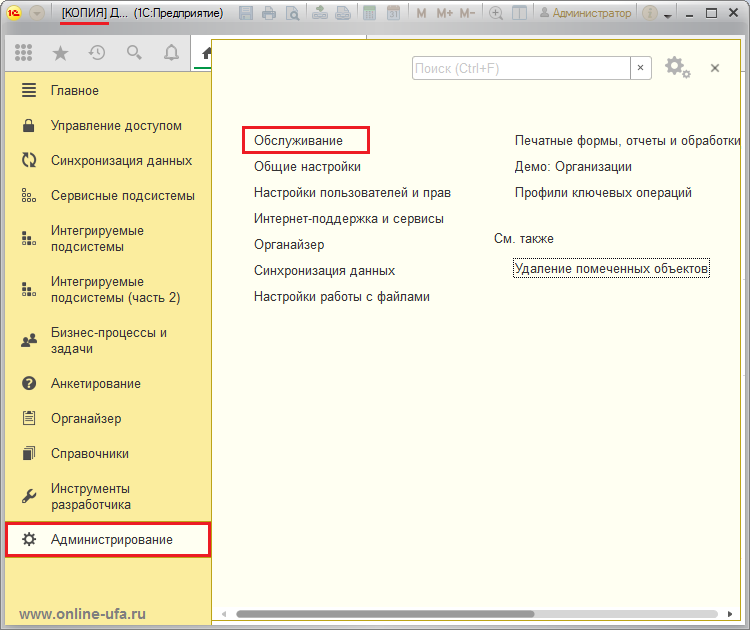Open main menu round arrow dropdown

(36, 14)
